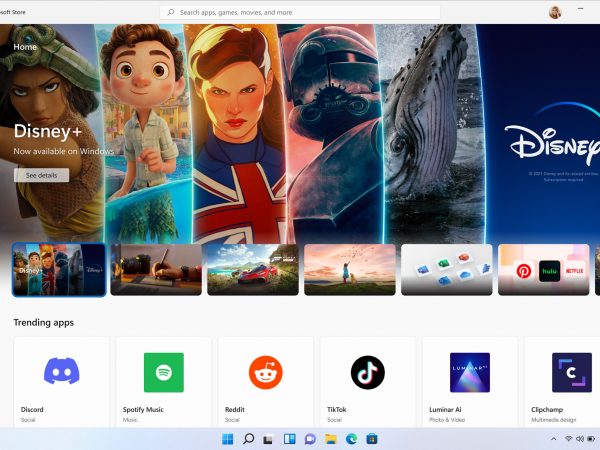The width and height of the screenshot is (600, 450).
Task: Open taskbar Search icon
Action: pos(248,439)
